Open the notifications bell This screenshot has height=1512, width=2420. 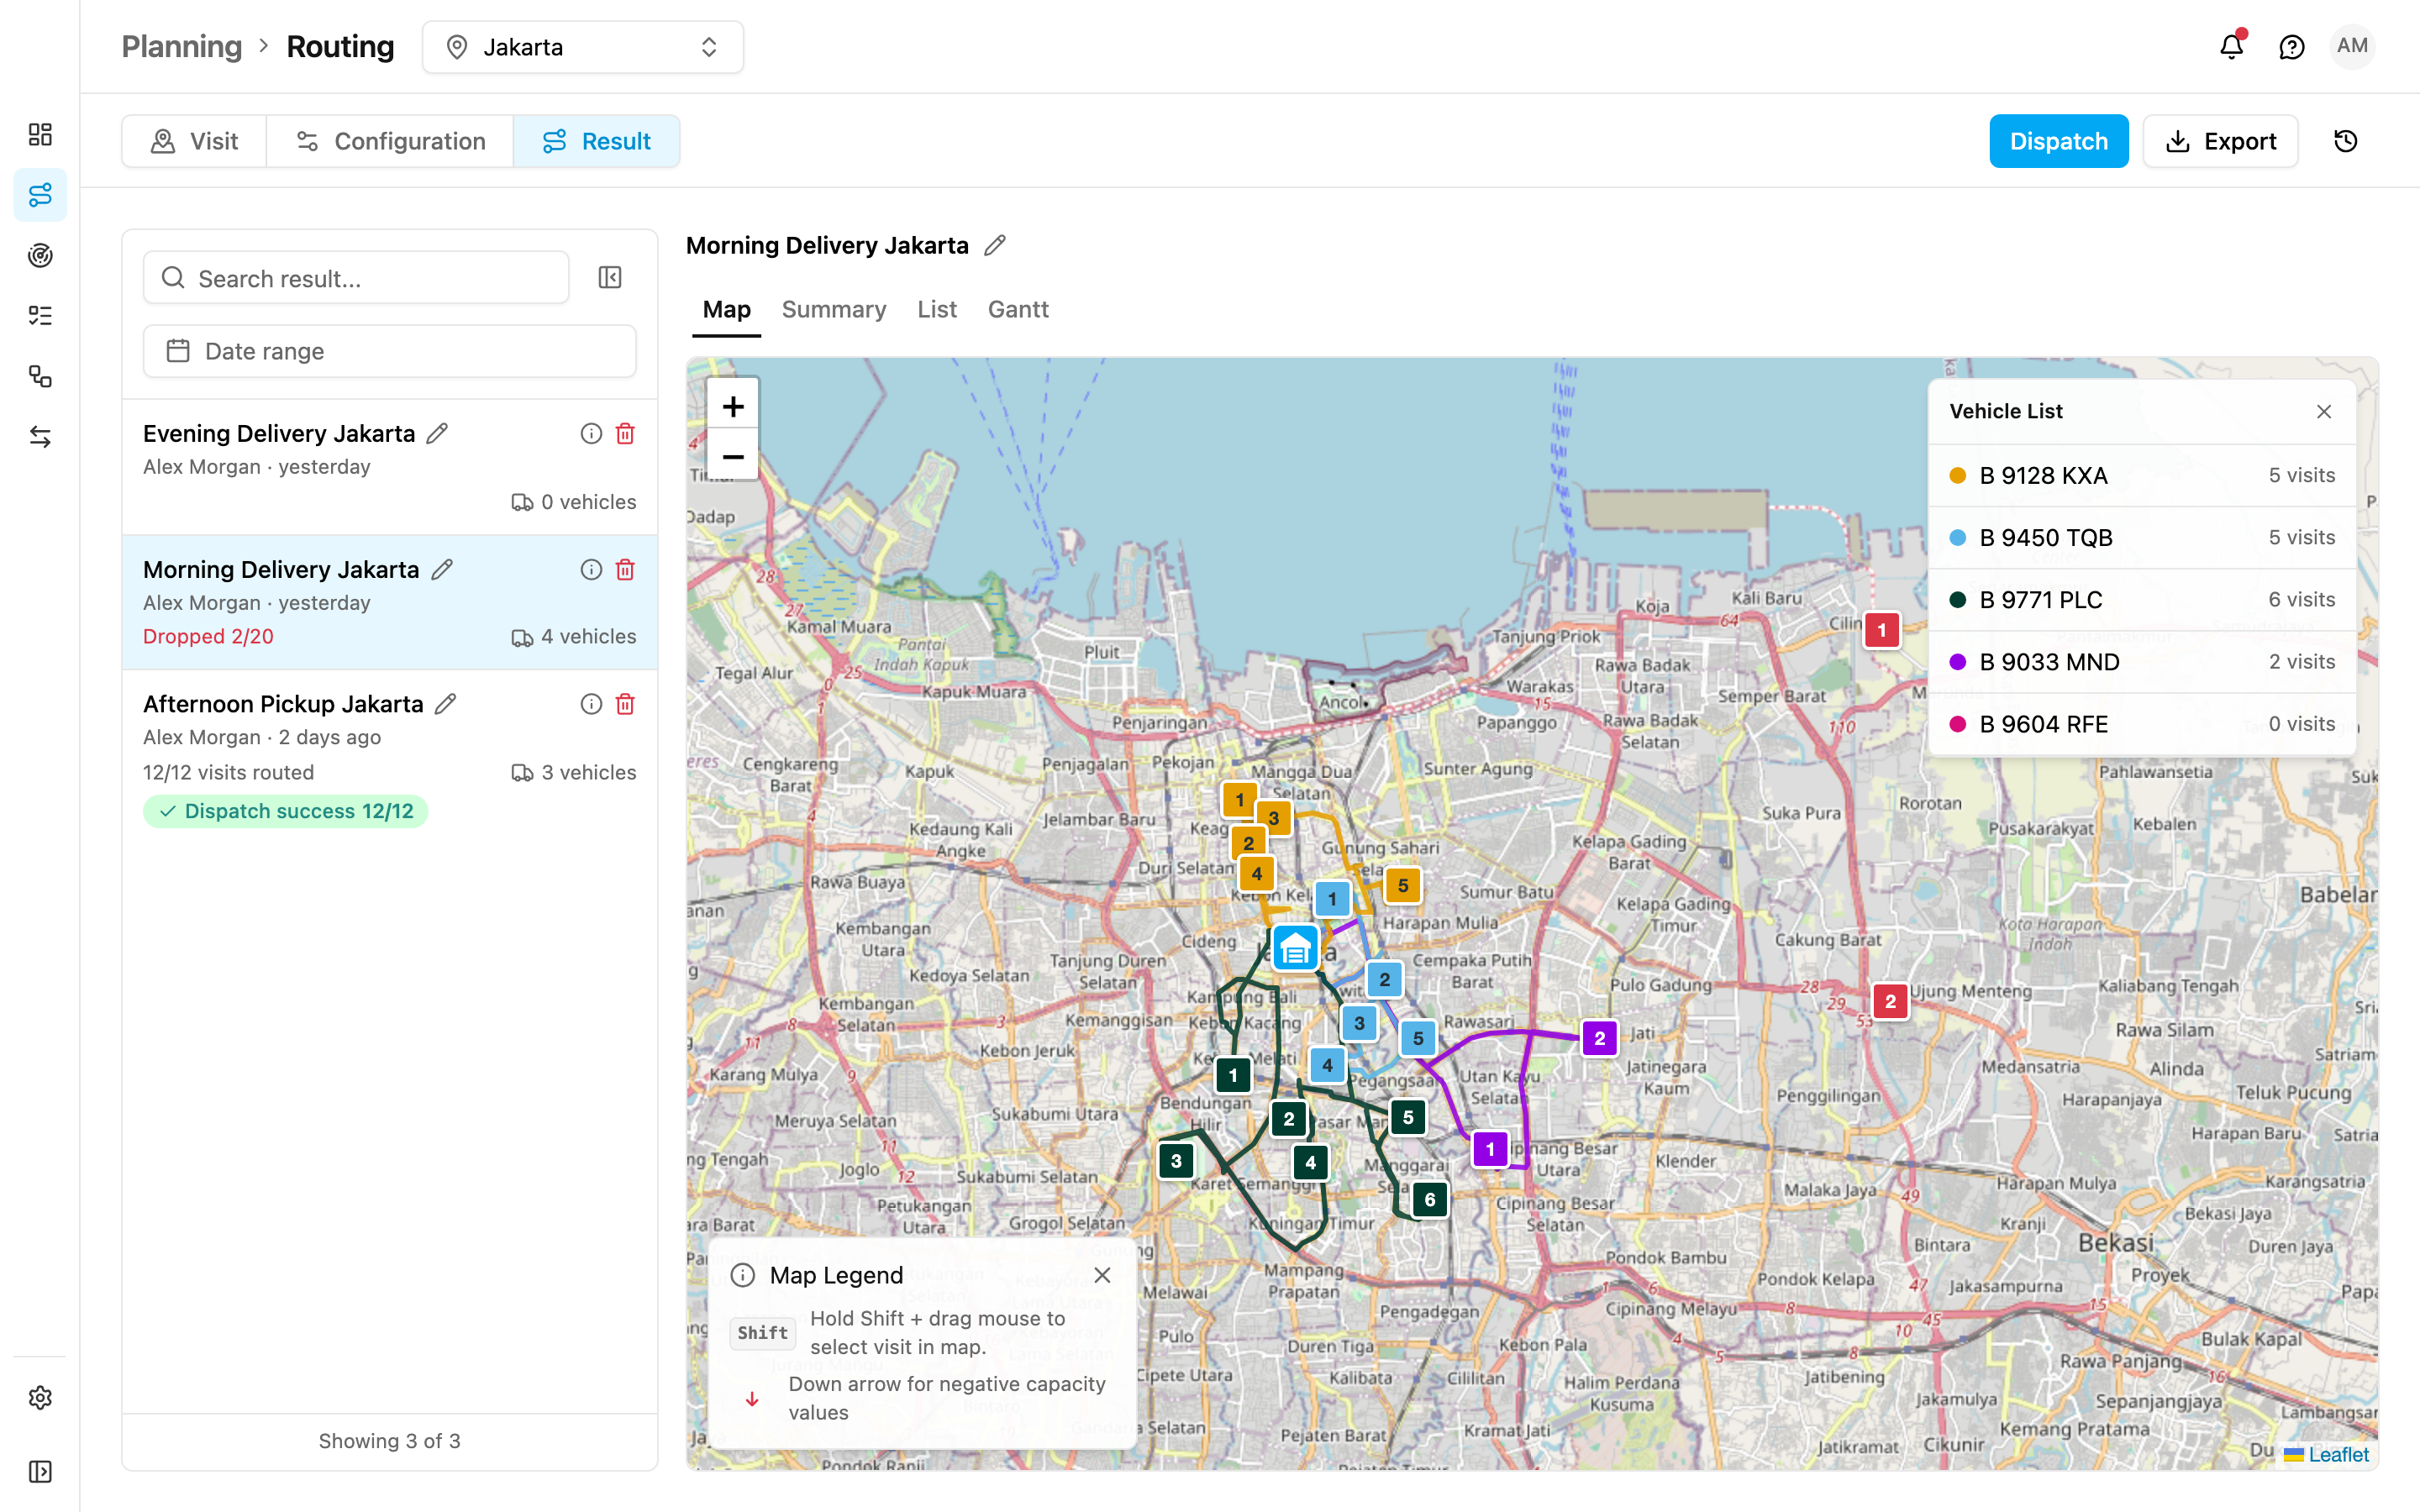coord(2231,46)
